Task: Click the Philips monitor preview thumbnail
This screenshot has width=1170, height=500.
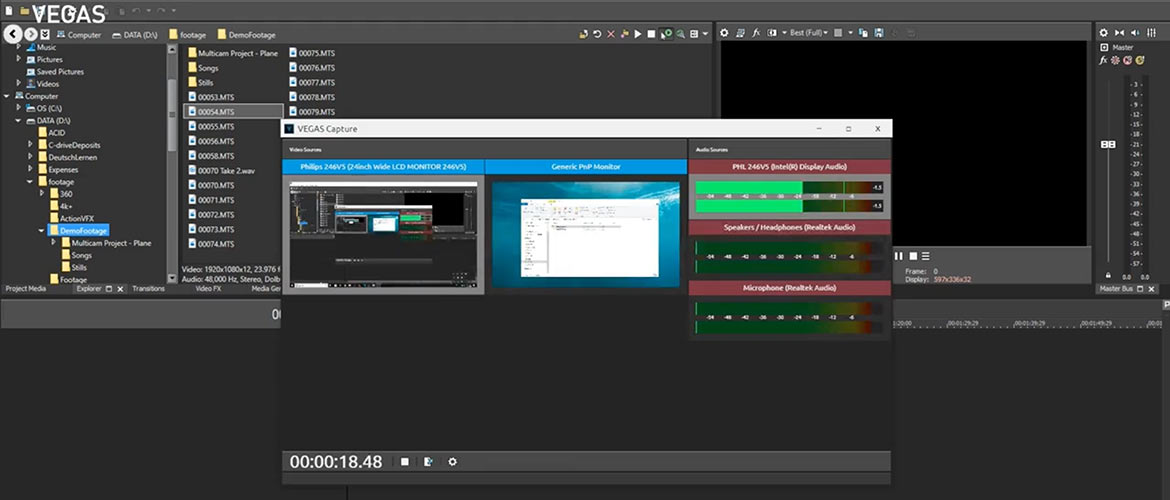Action: [384, 234]
